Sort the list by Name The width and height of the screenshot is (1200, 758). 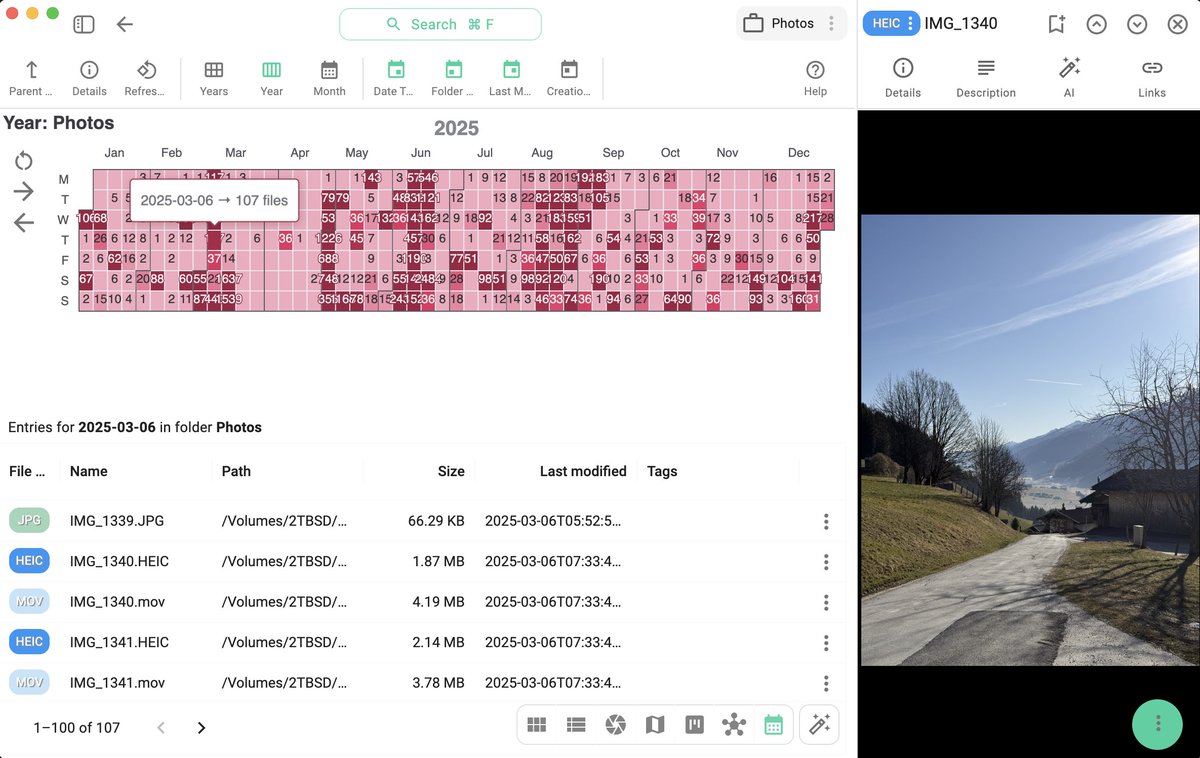89,471
